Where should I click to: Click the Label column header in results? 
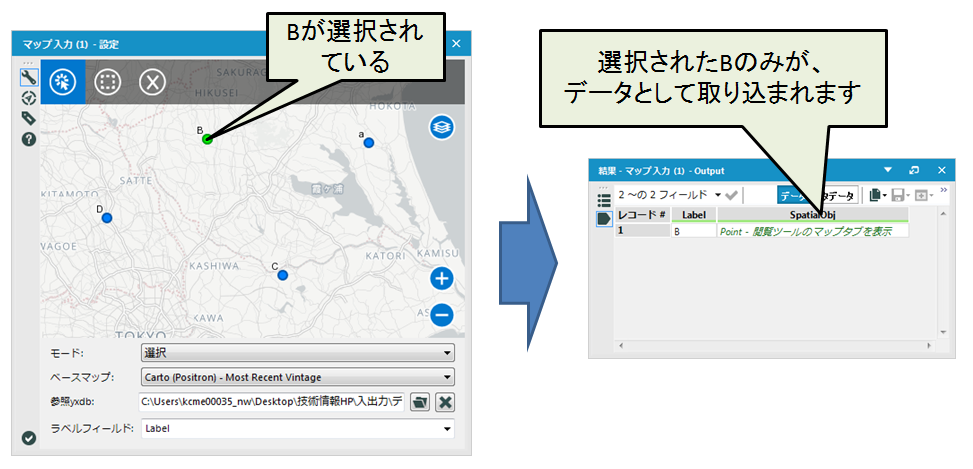click(x=693, y=214)
